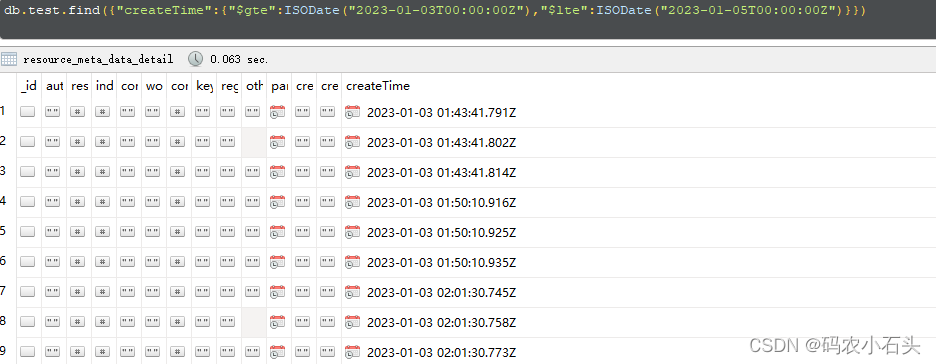Screen dimensions: 936x364
Task: Select the value 2023-01-03 02:01:30.745Z
Action: (441, 292)
